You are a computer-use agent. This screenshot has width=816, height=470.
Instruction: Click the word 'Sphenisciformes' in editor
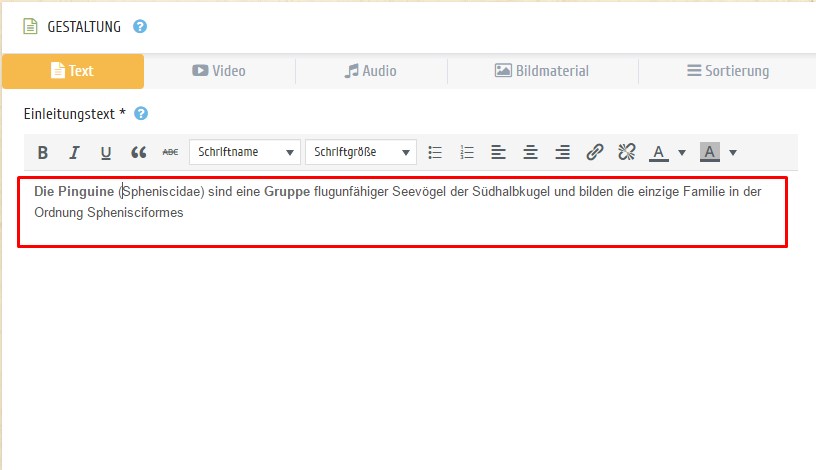pyautogui.click(x=135, y=212)
